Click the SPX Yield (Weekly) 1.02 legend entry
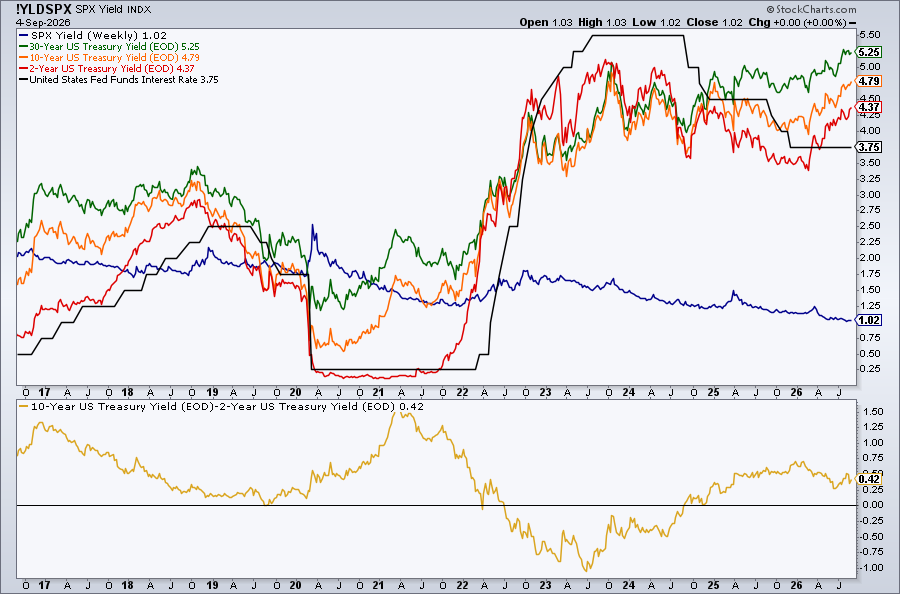Viewport: 900px width, 594px height. [93, 36]
